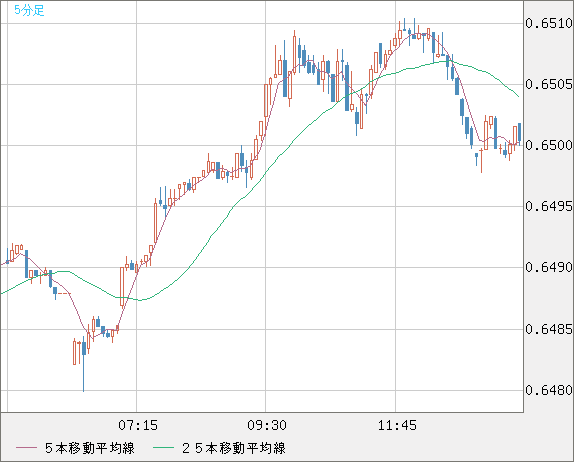Viewport: 574px width, 462px height.
Task: Click the 09:30 time axis label
Action: pos(267,425)
